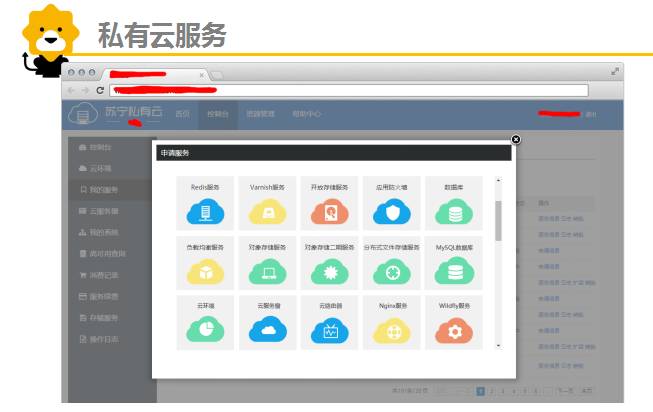Close the 申请服务 dialog
Image resolution: width=653 pixels, height=412 pixels.
tap(515, 140)
